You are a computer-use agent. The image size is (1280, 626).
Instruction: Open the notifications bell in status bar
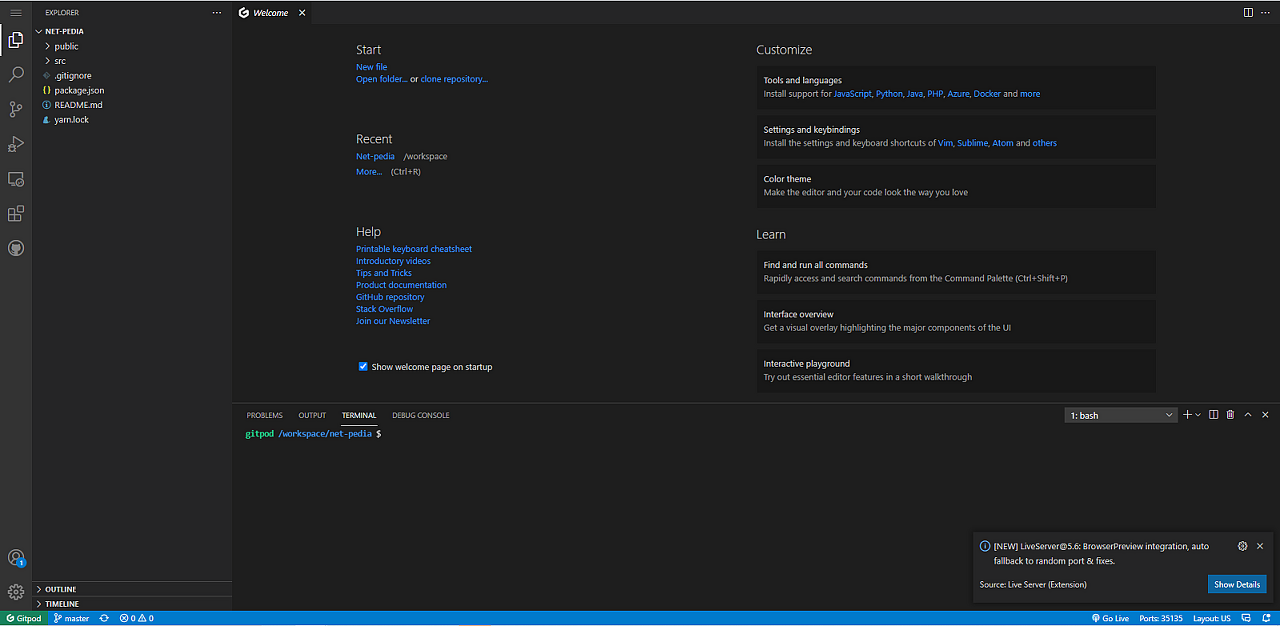(1265, 618)
